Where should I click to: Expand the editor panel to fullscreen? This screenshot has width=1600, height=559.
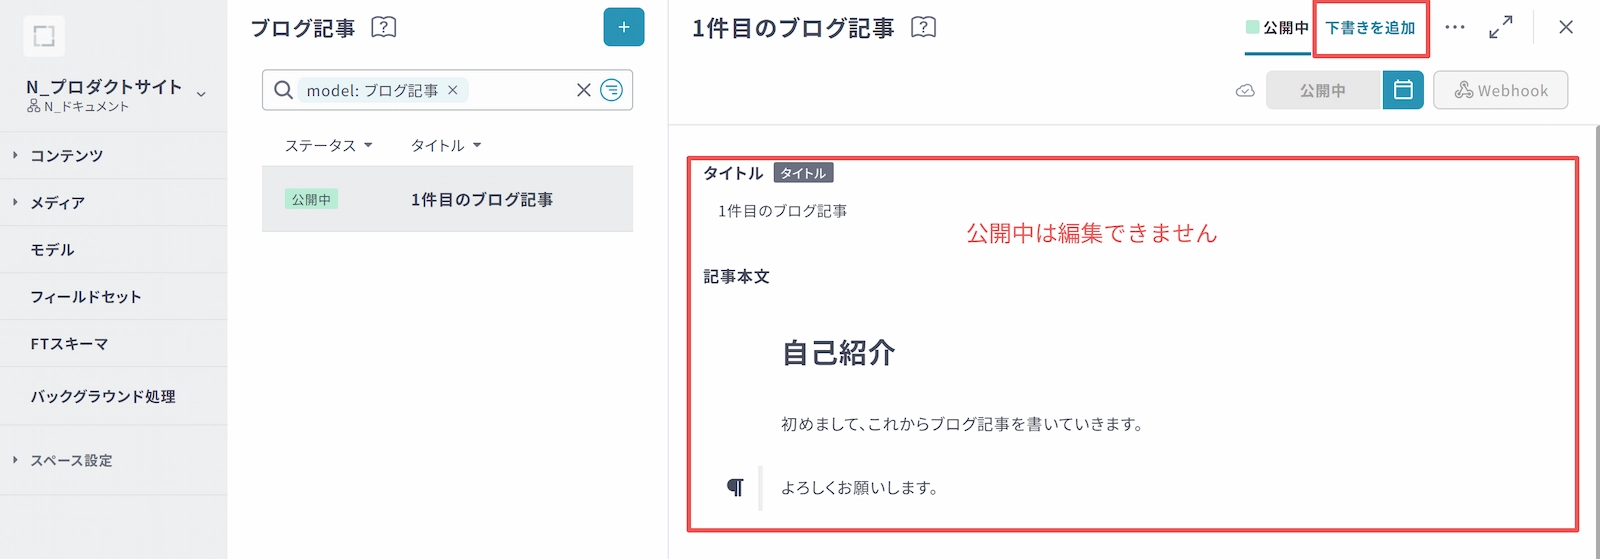click(1500, 27)
